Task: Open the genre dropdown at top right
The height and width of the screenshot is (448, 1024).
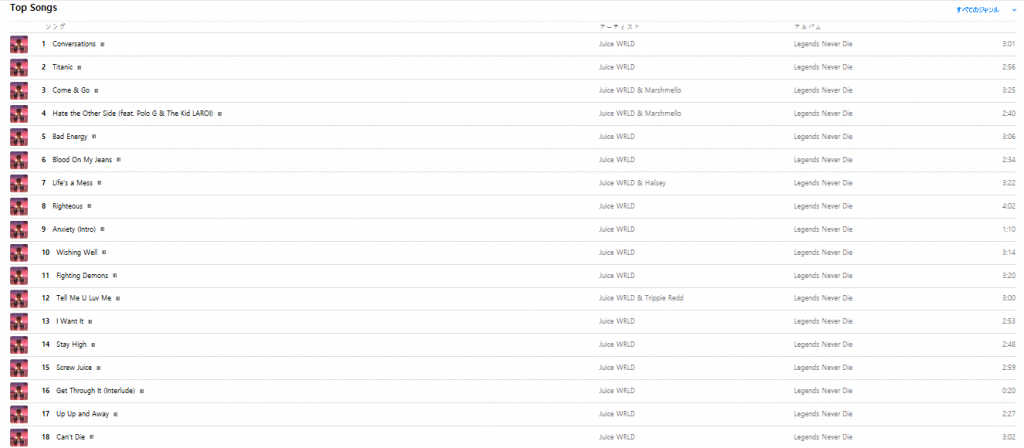Action: [x=986, y=10]
